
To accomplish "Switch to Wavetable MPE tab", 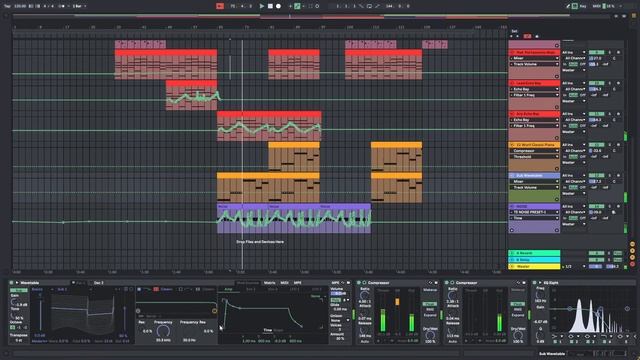I will click(298, 282).
